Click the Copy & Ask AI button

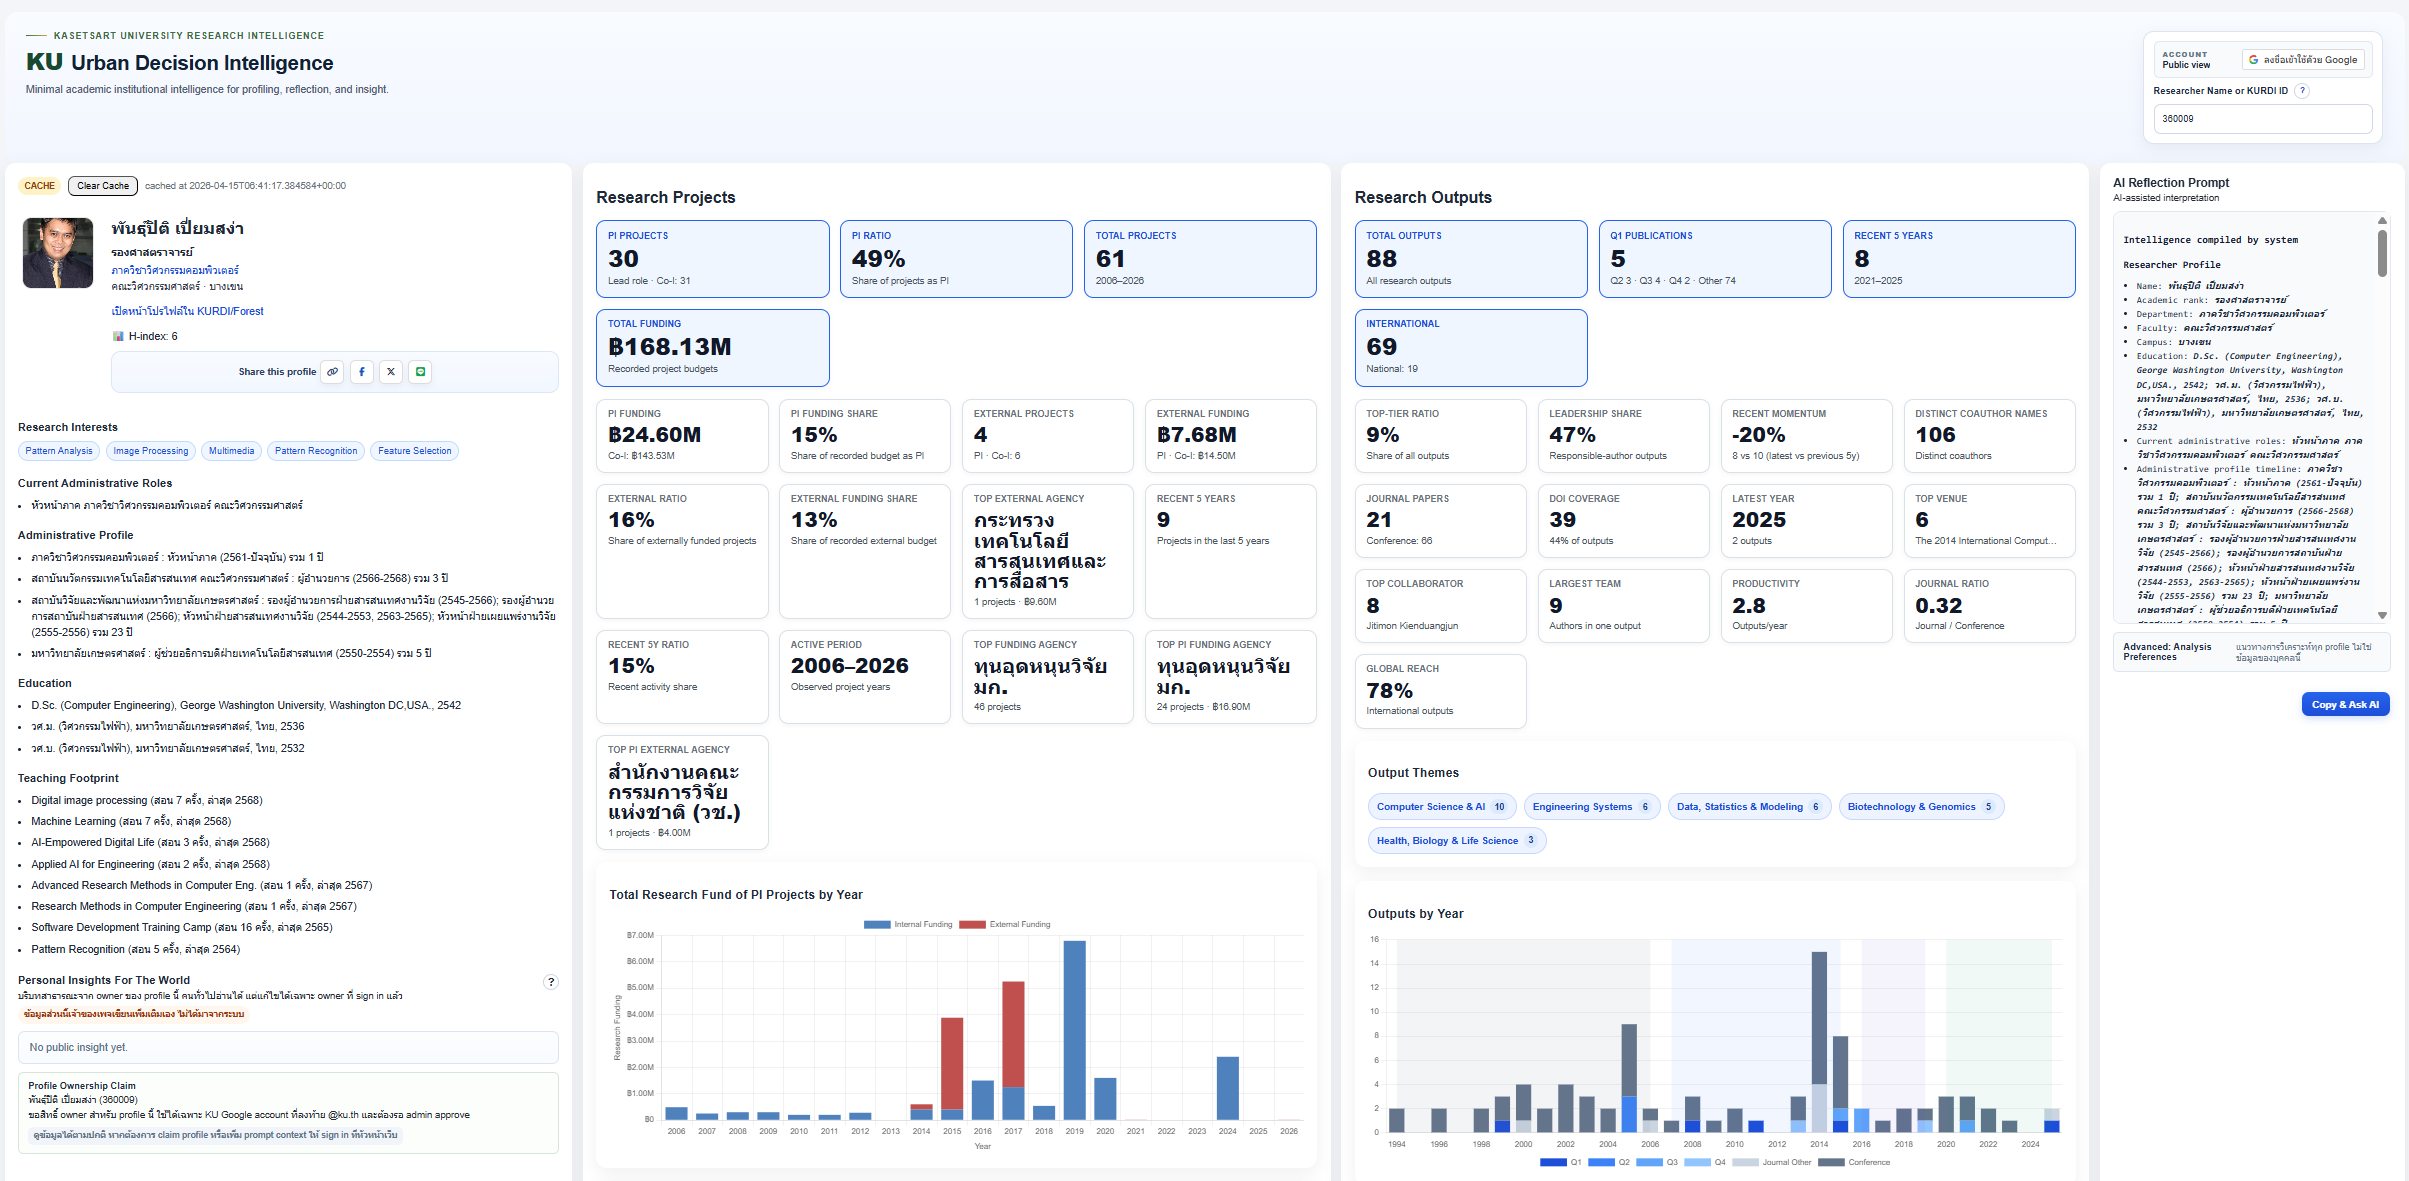2344,704
